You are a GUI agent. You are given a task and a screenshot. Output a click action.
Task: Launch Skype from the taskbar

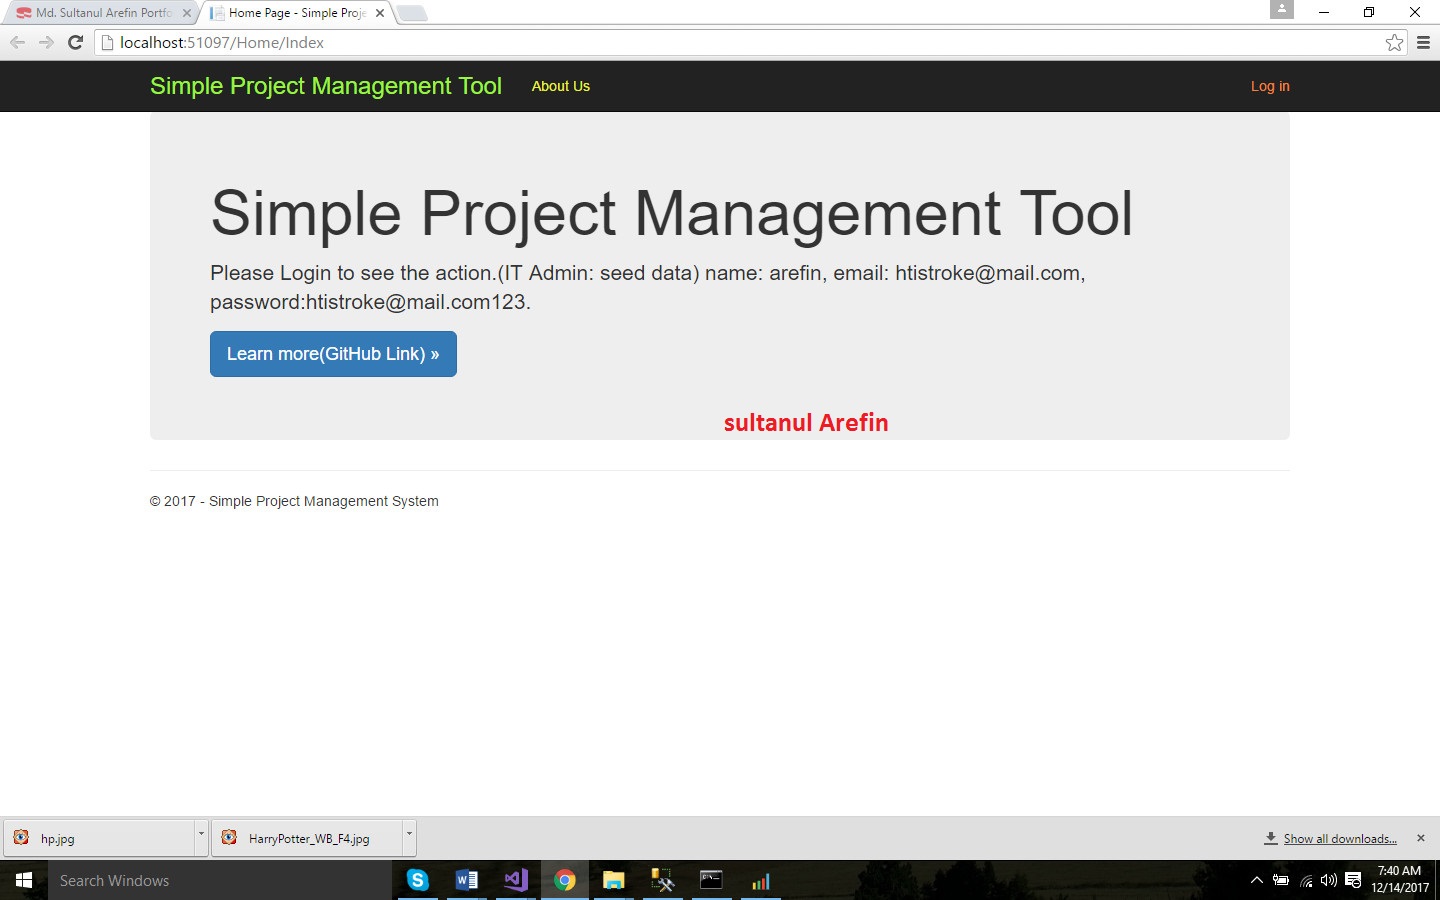pos(418,880)
